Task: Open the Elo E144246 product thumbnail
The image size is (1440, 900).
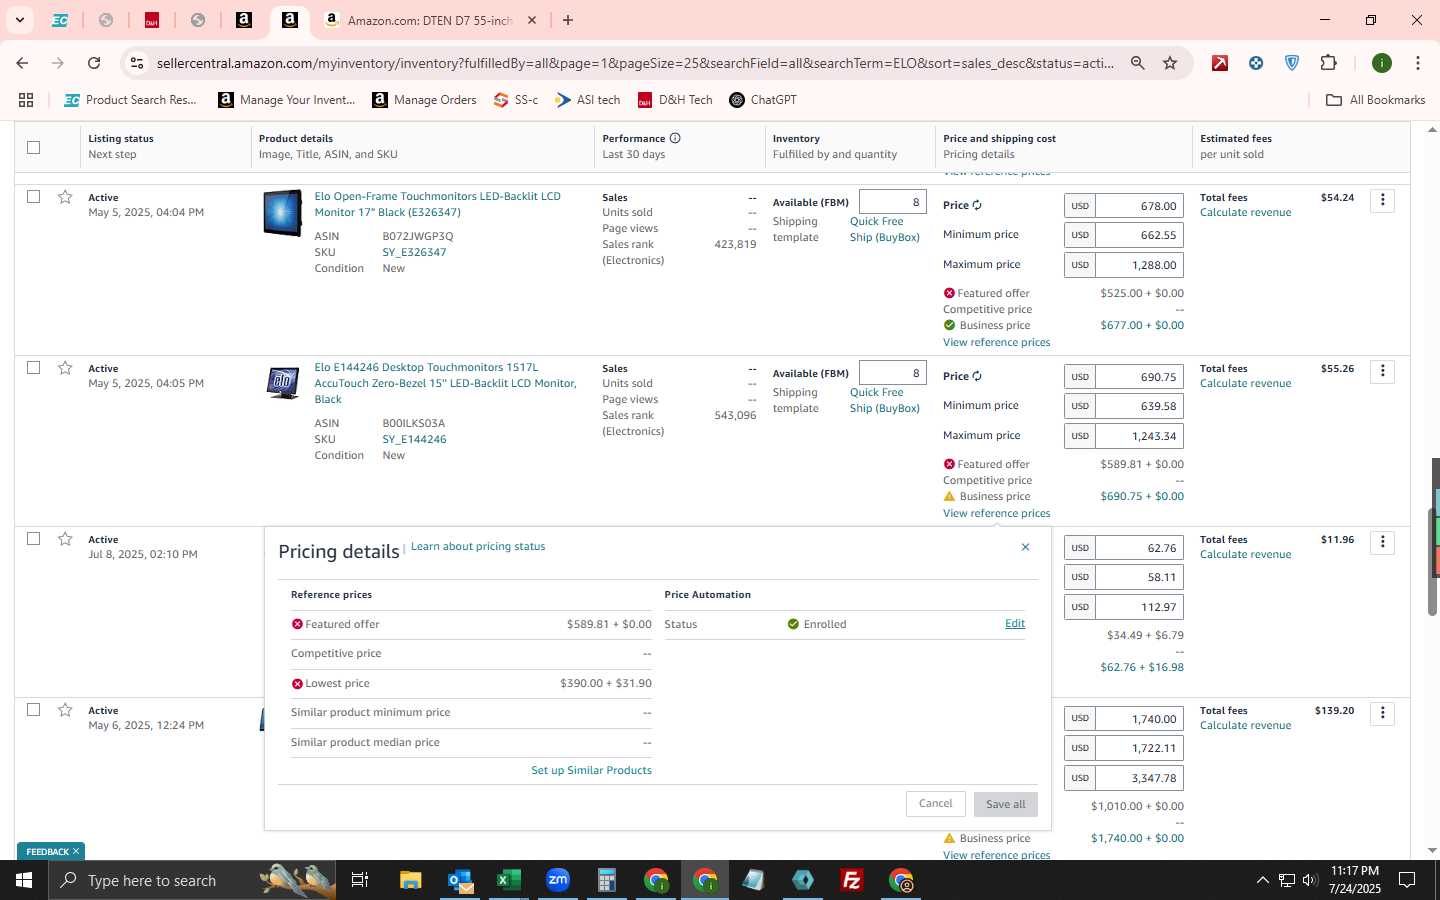Action: tap(283, 383)
